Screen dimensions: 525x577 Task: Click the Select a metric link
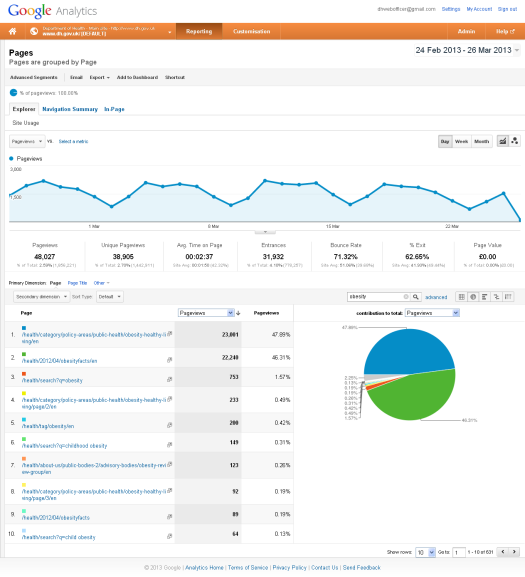pyautogui.click(x=73, y=141)
